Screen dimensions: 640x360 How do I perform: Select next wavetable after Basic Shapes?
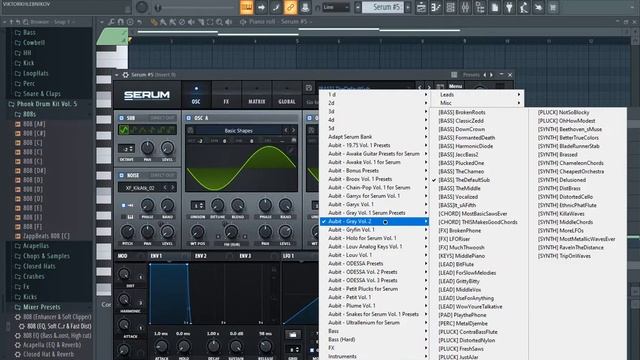tap(293, 130)
